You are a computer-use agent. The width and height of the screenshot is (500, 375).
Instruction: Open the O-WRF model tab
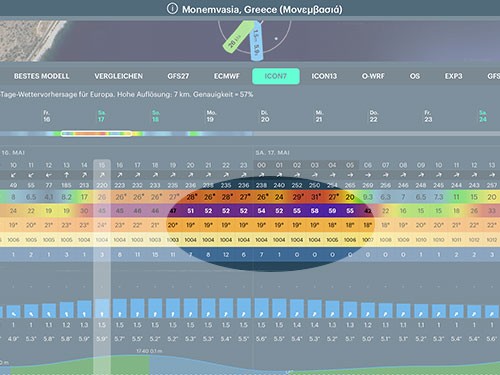pyautogui.click(x=373, y=76)
